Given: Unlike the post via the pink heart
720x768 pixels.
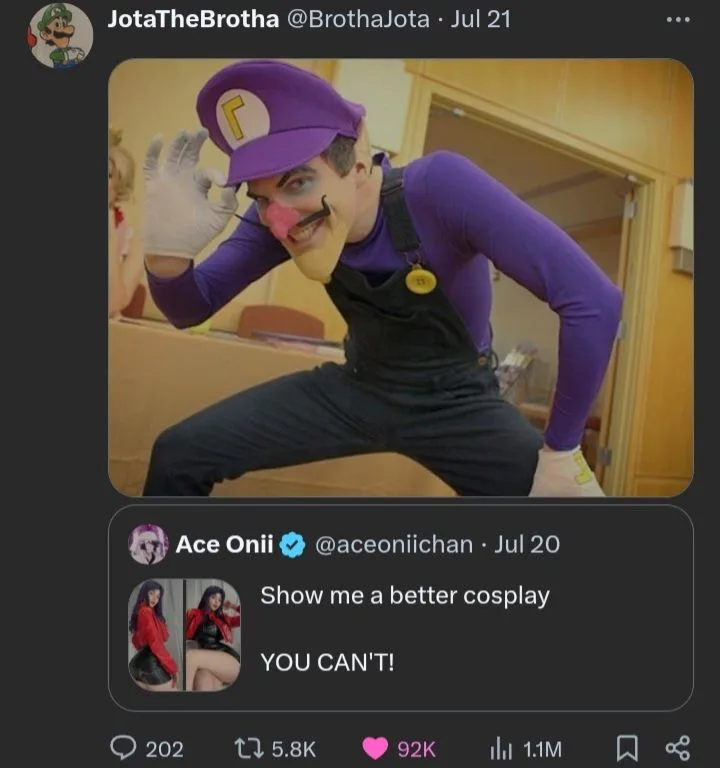Looking at the screenshot, I should click(375, 748).
